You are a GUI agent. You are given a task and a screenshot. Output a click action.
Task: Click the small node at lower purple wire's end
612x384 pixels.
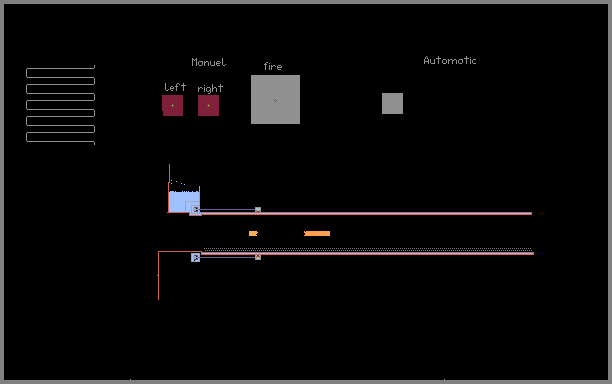coord(258,257)
